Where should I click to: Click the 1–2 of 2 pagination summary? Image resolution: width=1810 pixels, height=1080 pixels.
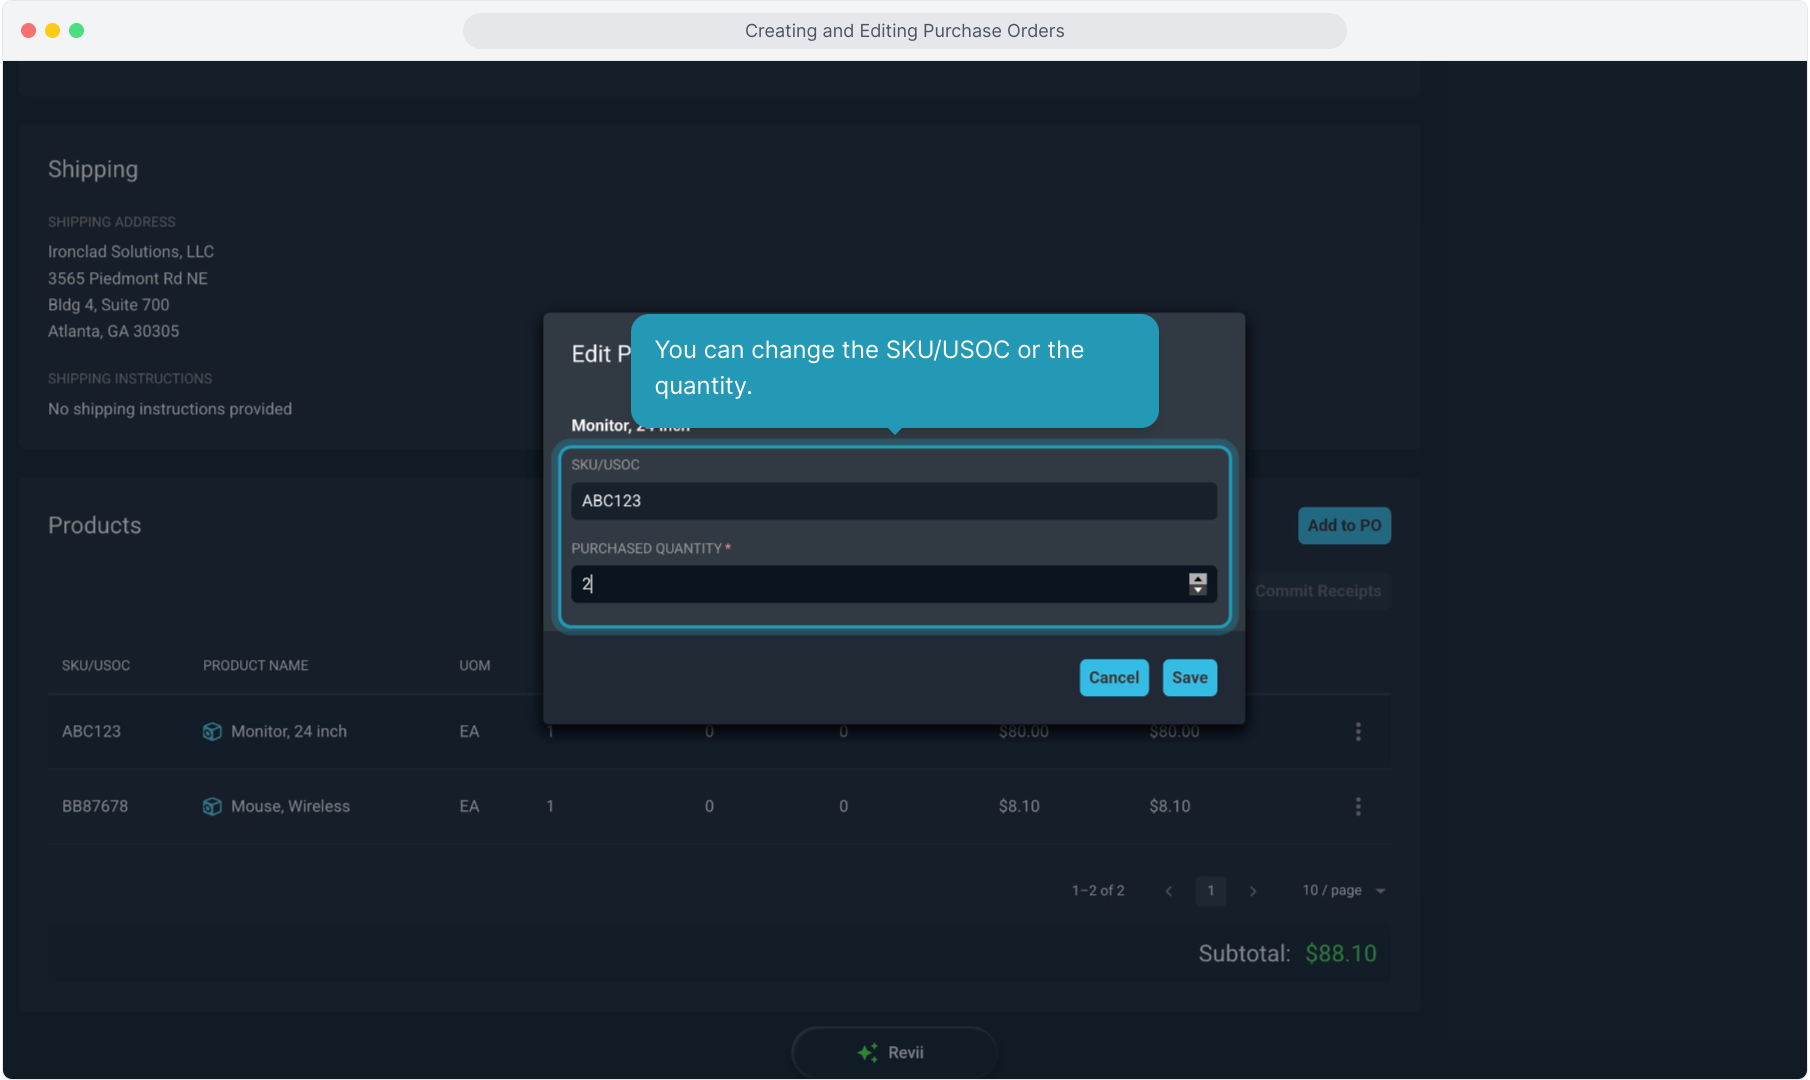coord(1098,891)
